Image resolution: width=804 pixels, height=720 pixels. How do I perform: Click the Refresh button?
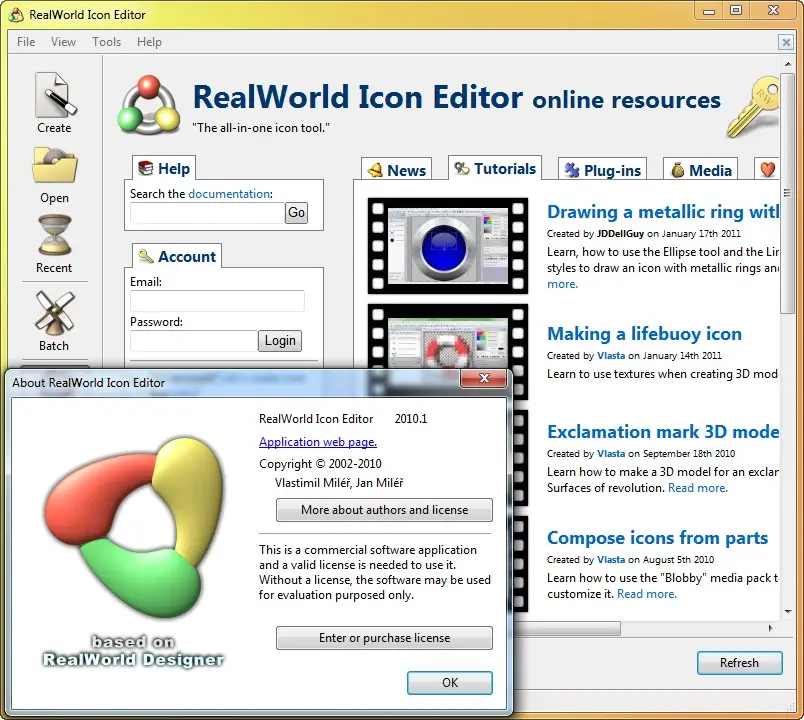tap(739, 663)
